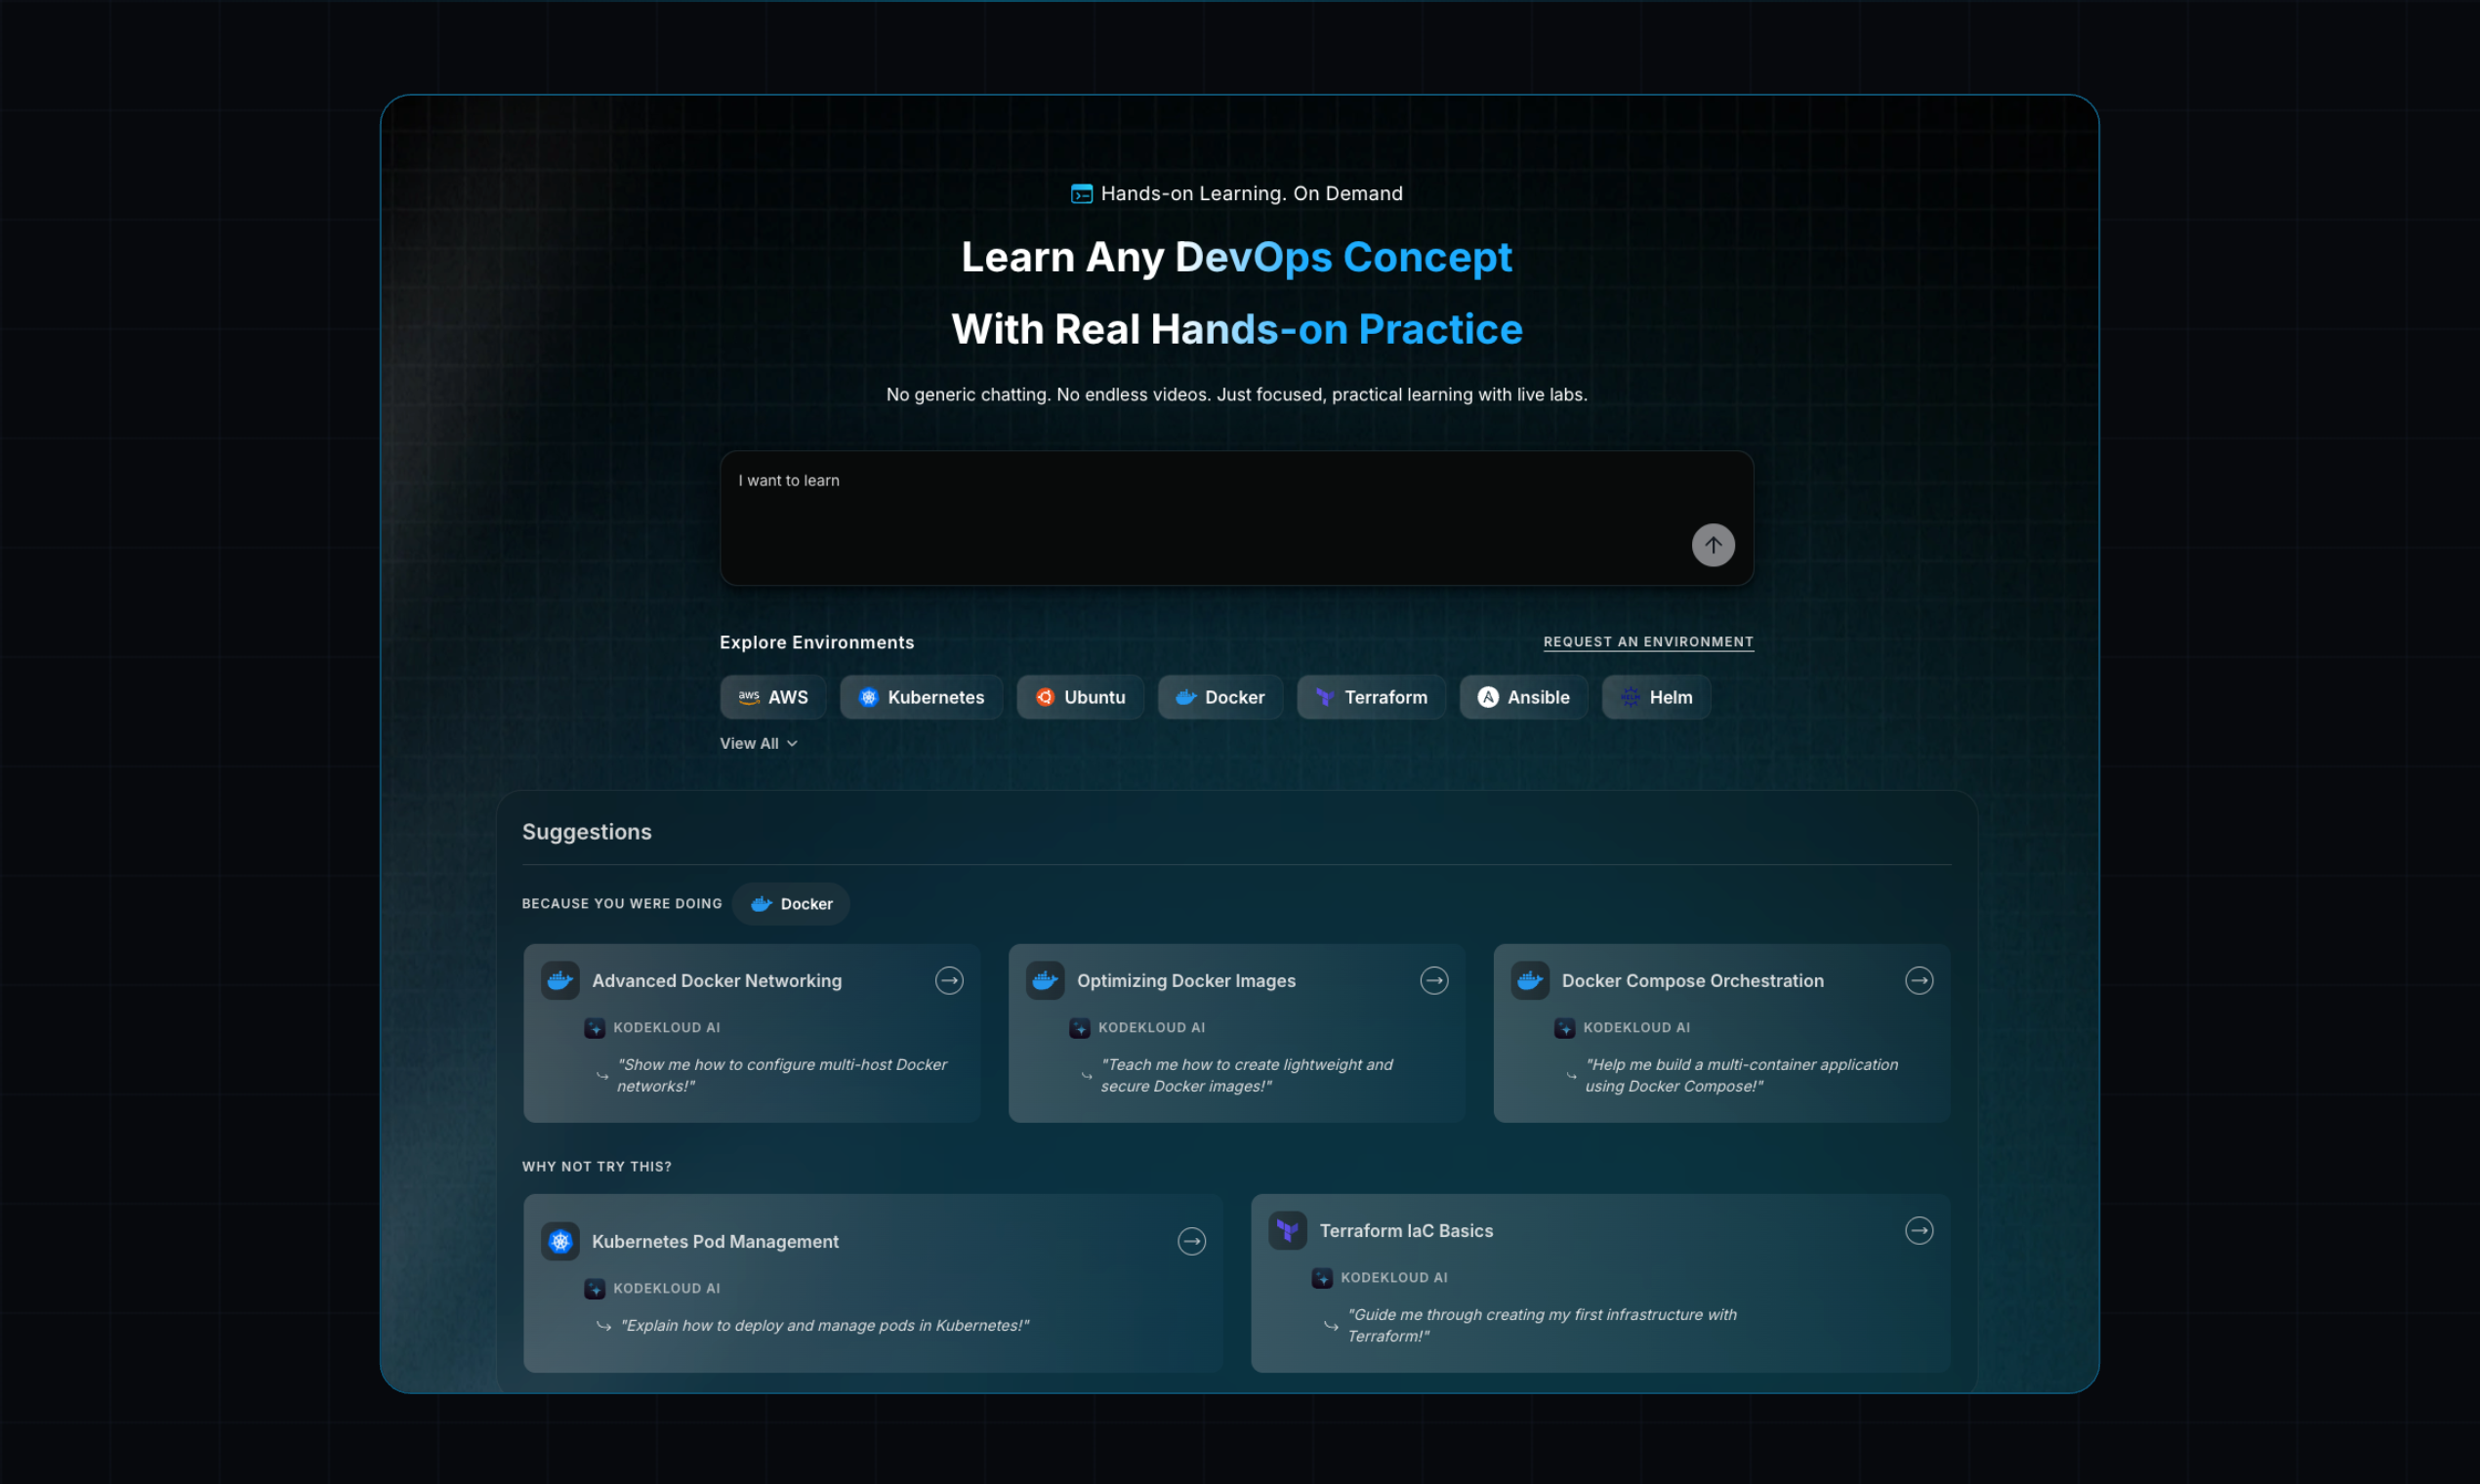
Task: Pick the Docker environment chip
Action: pos(1219,697)
